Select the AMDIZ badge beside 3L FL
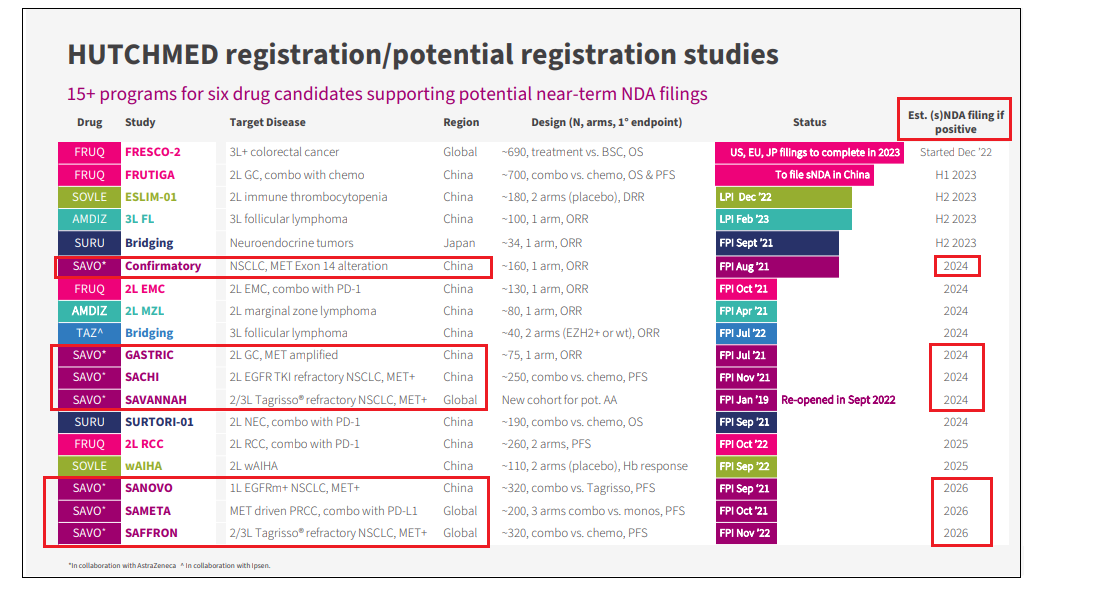 (x=88, y=219)
